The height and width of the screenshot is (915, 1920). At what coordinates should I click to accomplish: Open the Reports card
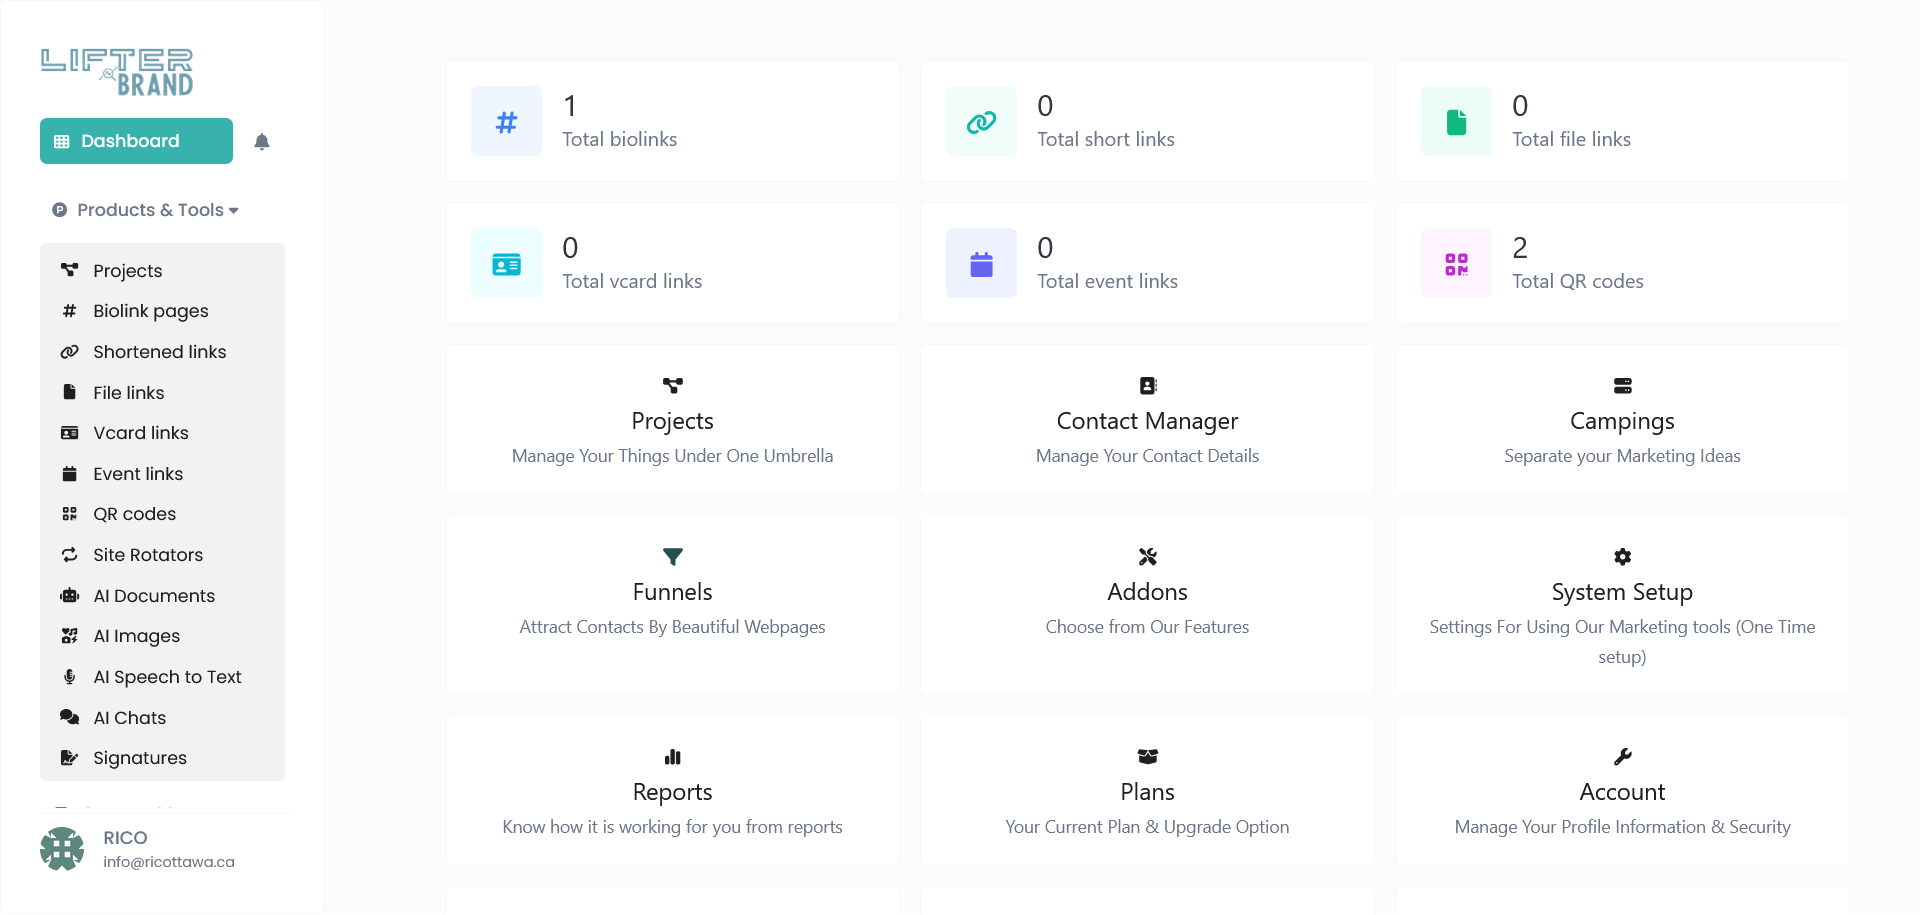click(x=672, y=792)
